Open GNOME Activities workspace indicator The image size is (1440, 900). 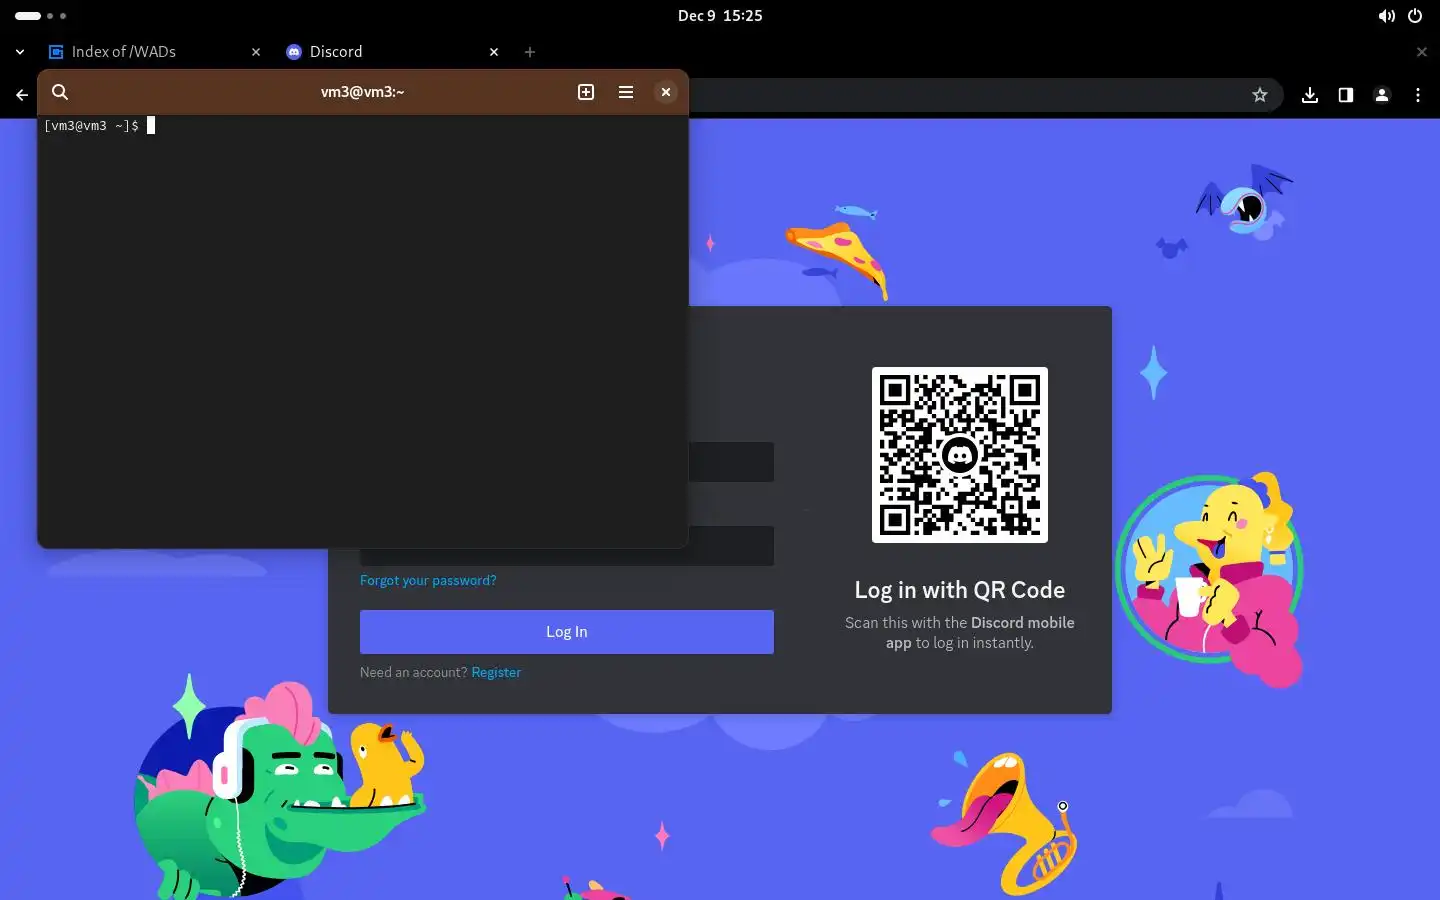coord(41,16)
